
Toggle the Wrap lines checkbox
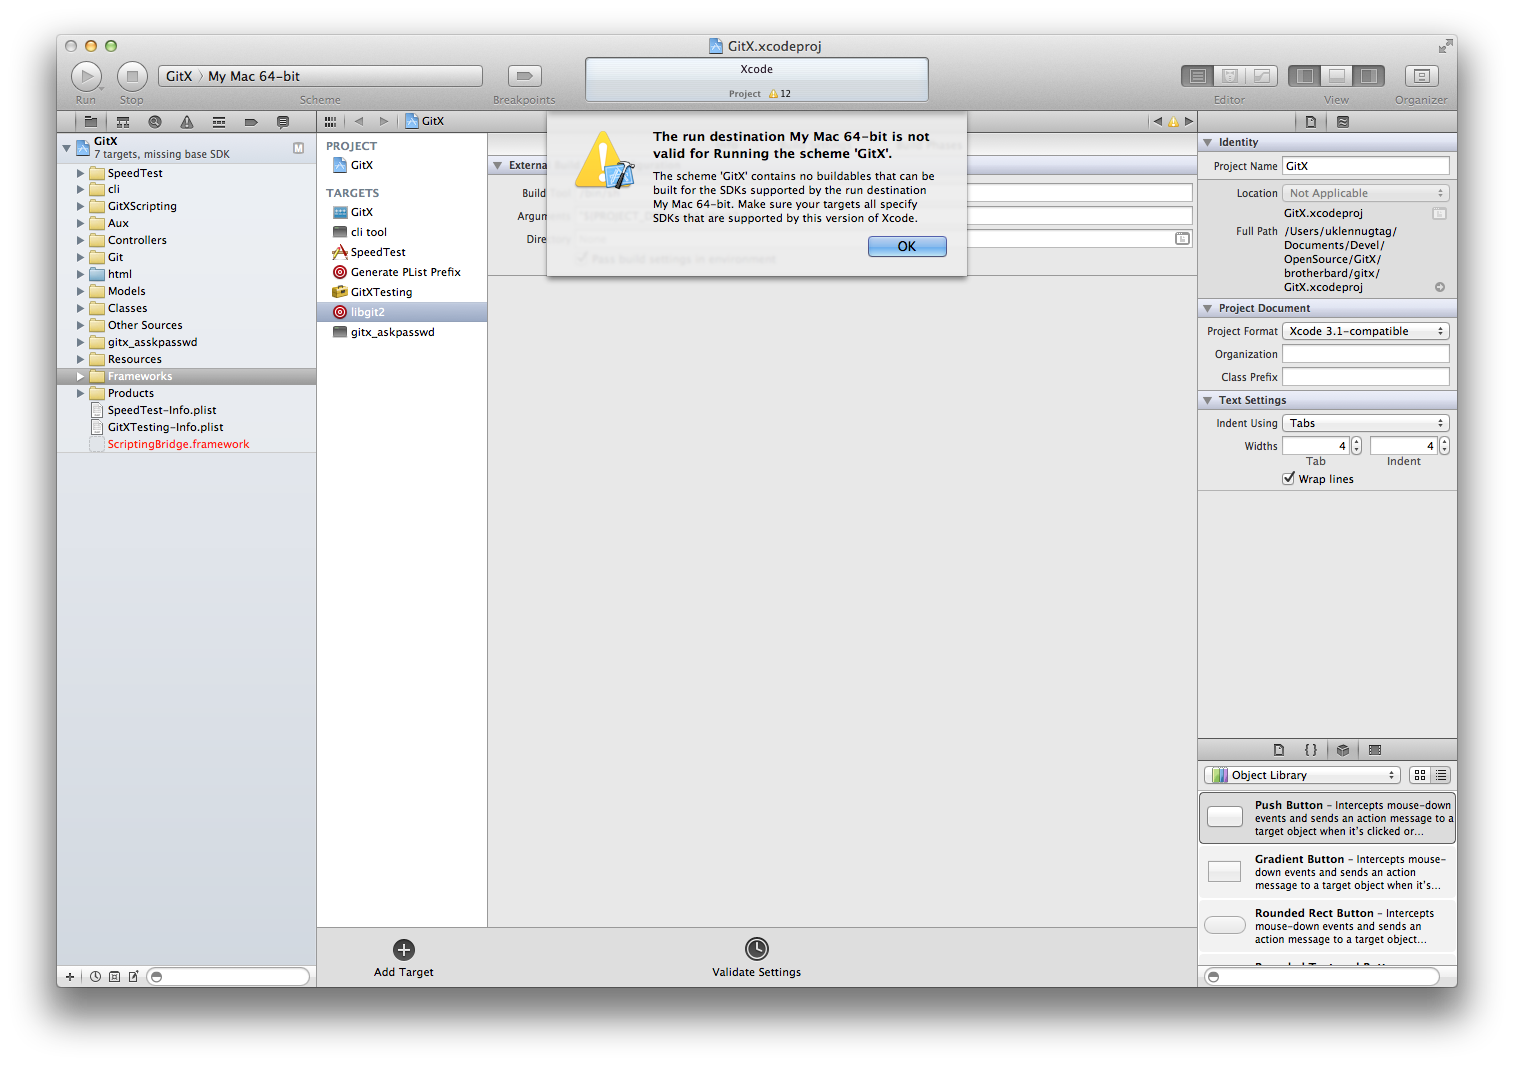pos(1289,479)
